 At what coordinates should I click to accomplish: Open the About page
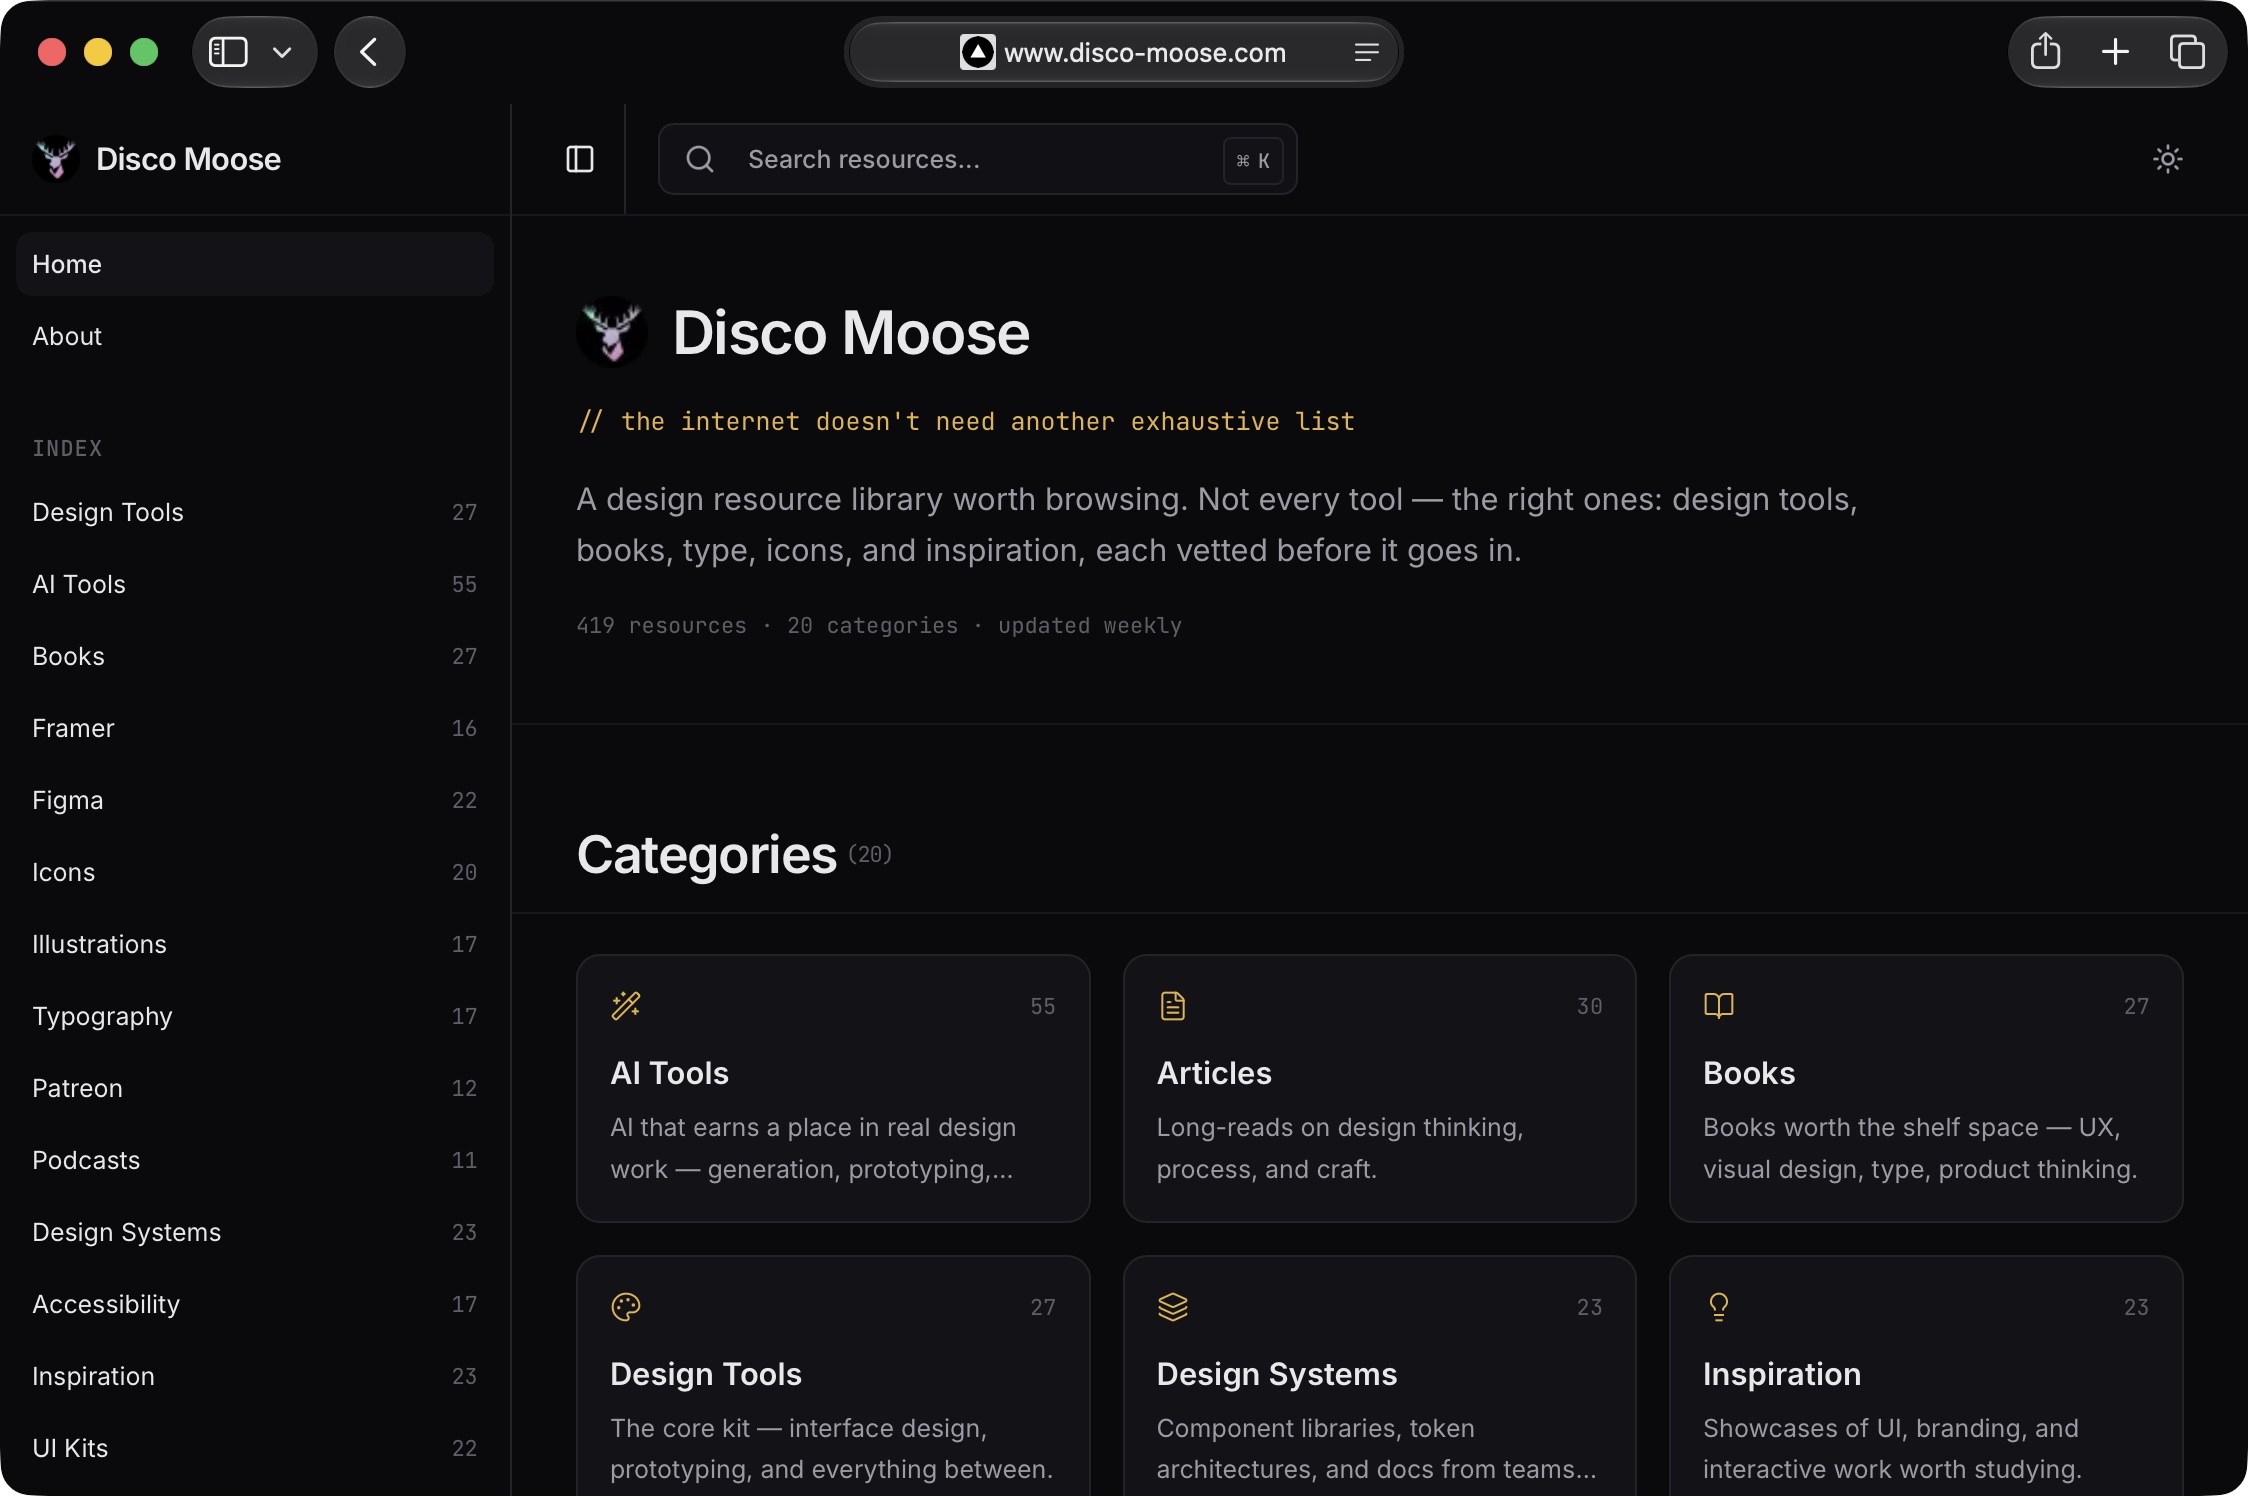pos(255,336)
